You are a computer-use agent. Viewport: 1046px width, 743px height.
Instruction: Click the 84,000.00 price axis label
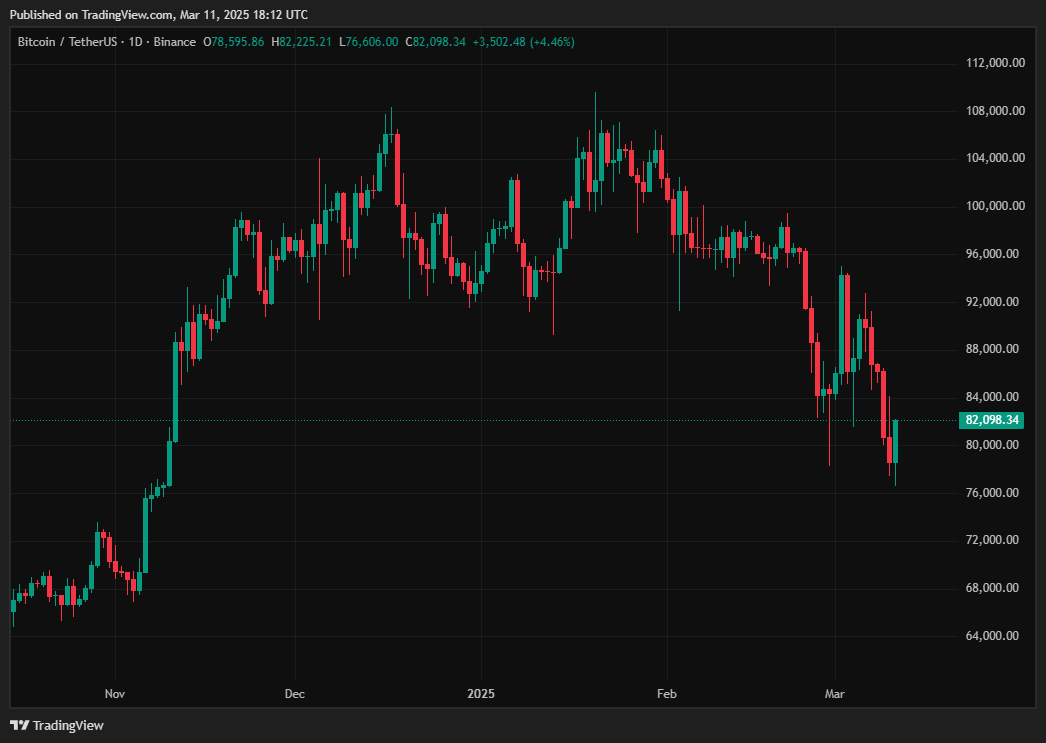point(995,397)
